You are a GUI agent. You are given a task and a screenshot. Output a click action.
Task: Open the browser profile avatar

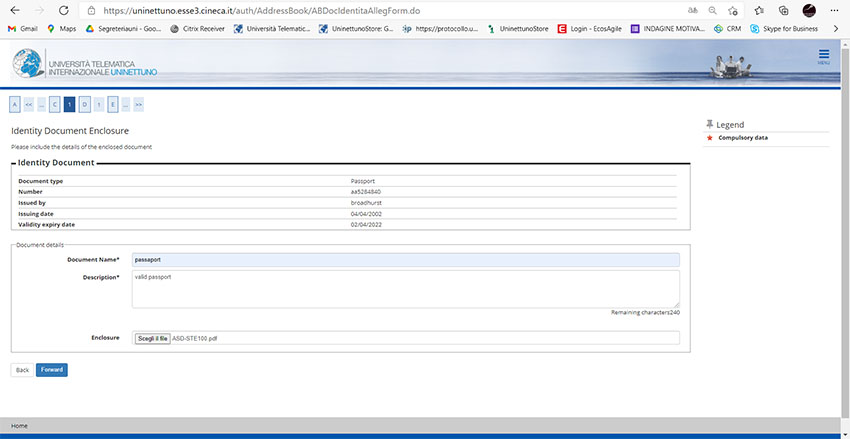click(809, 10)
